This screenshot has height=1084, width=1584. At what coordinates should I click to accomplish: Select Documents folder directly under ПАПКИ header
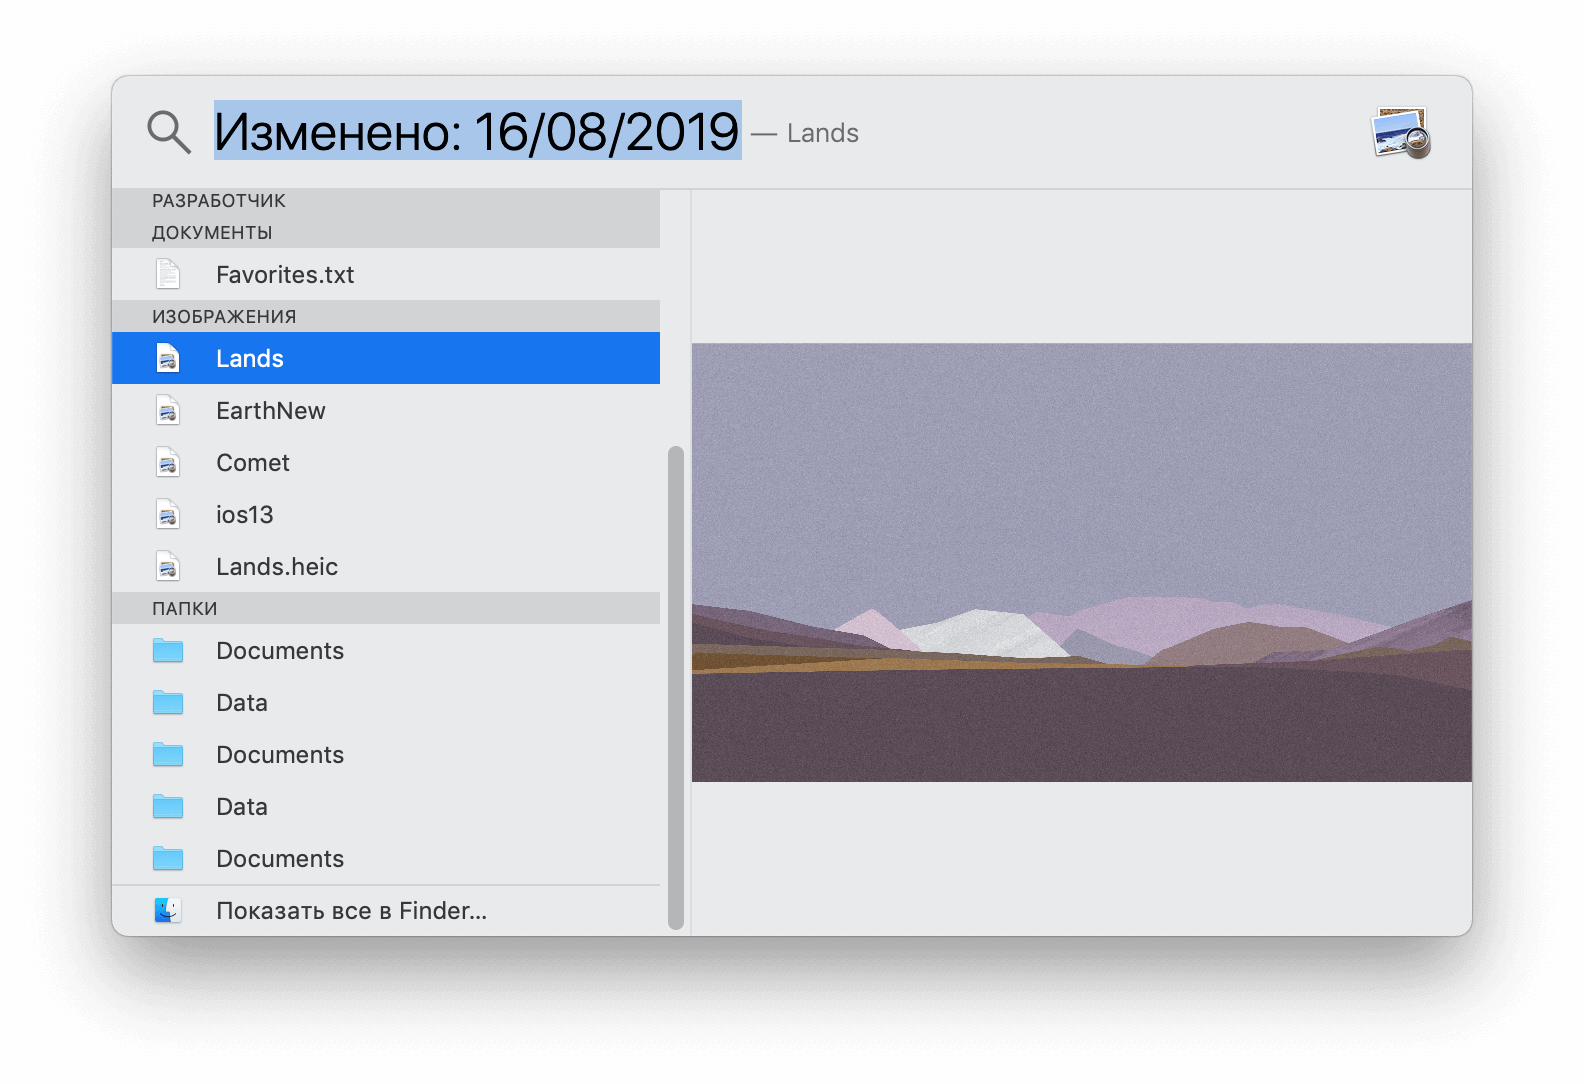[386, 650]
